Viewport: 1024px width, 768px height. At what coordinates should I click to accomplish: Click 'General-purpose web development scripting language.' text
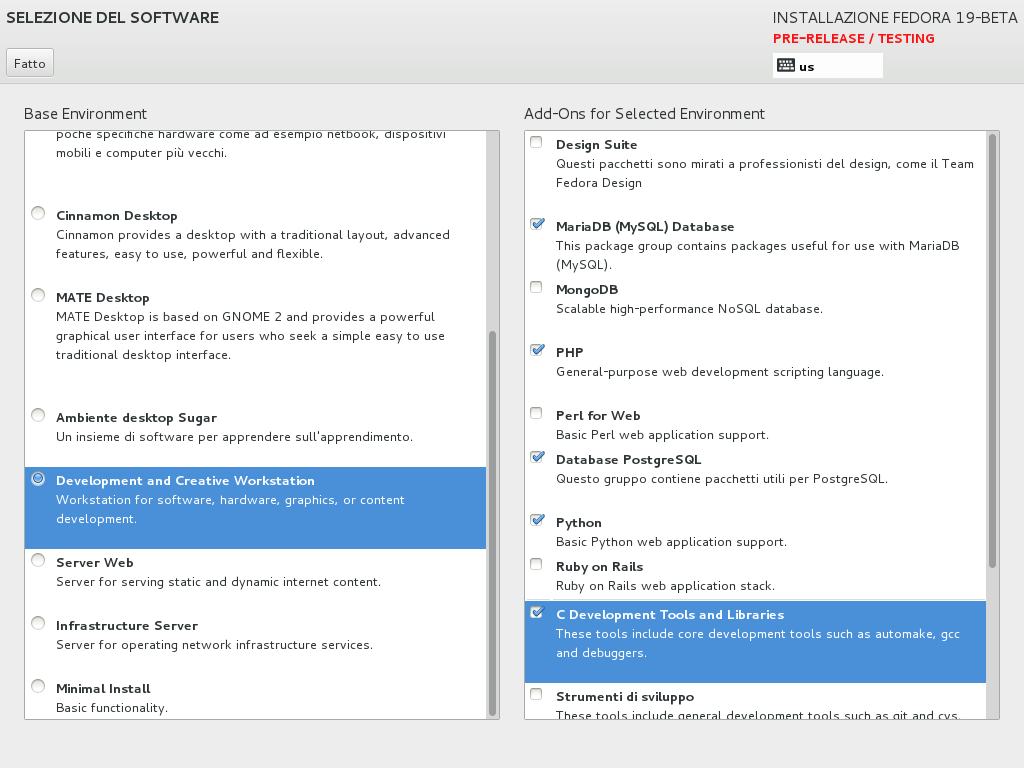[720, 372]
